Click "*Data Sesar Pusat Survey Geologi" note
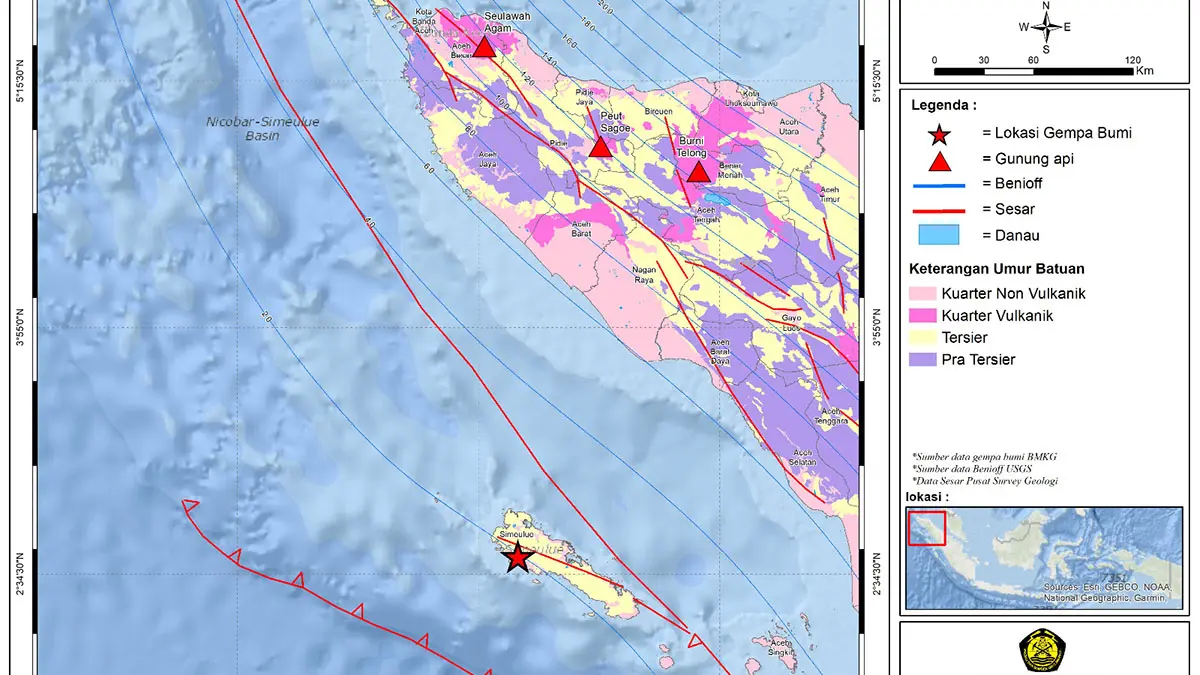1200x675 pixels. [x=985, y=481]
